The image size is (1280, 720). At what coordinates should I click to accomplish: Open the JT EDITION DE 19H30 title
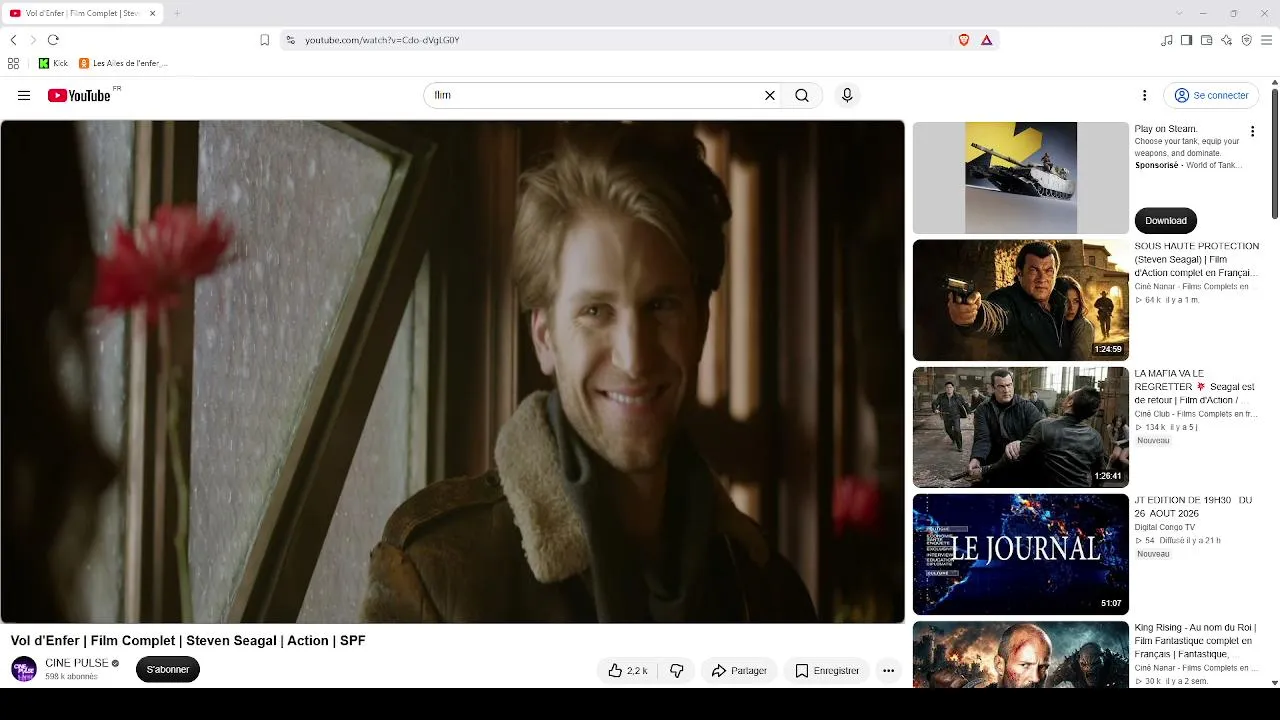pyautogui.click(x=1193, y=506)
